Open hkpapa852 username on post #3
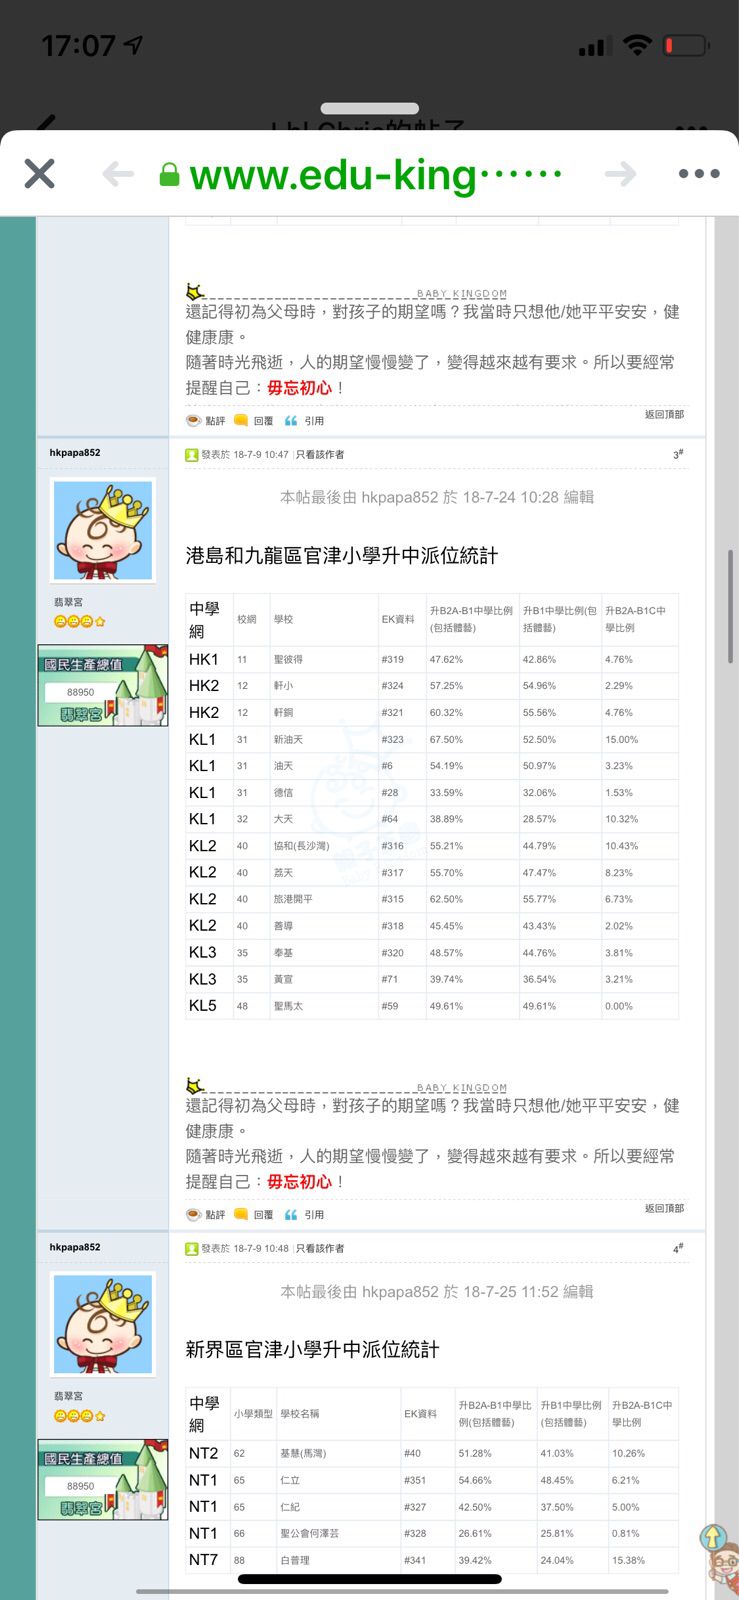This screenshot has height=1600, width=739. (75, 452)
